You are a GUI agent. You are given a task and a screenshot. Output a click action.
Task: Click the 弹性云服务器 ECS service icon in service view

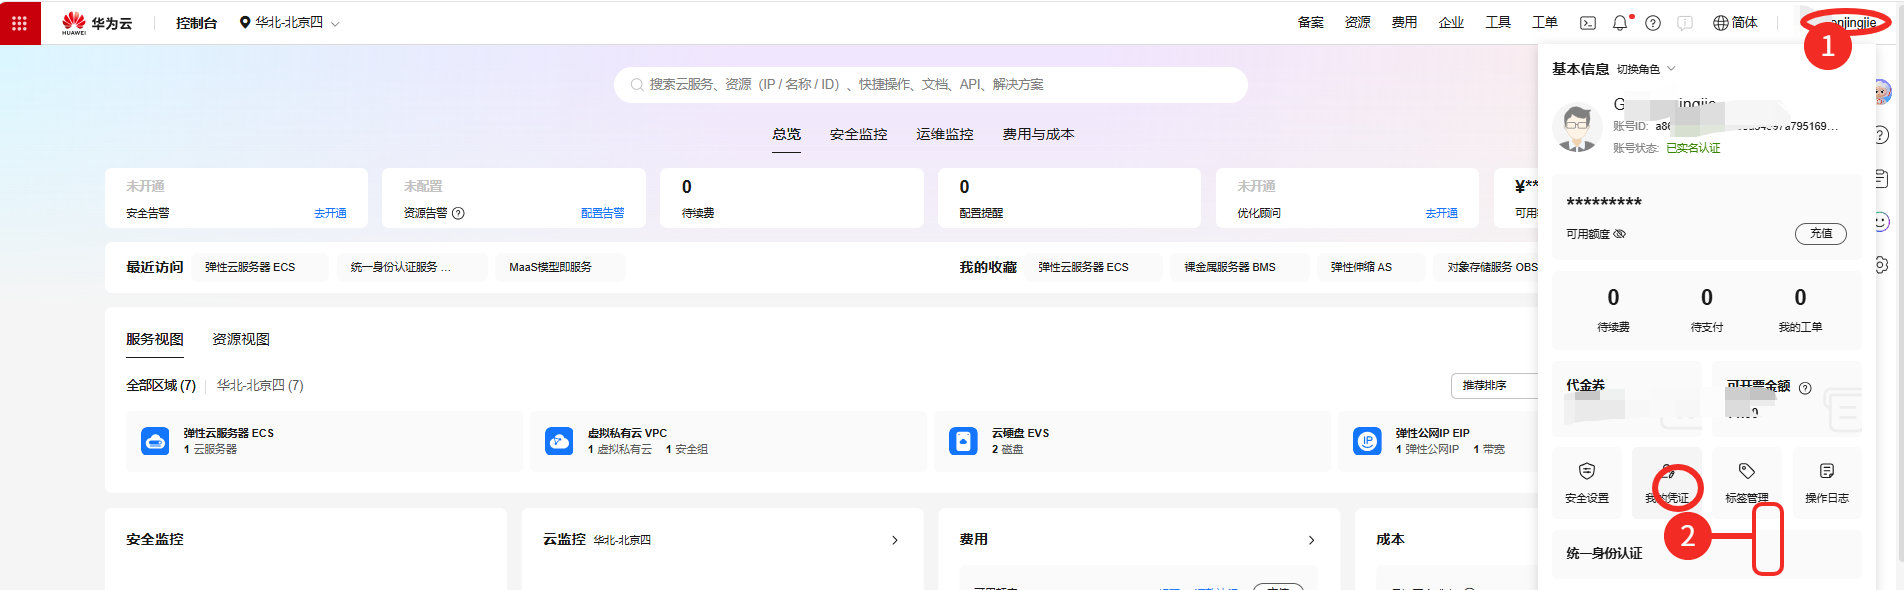155,441
